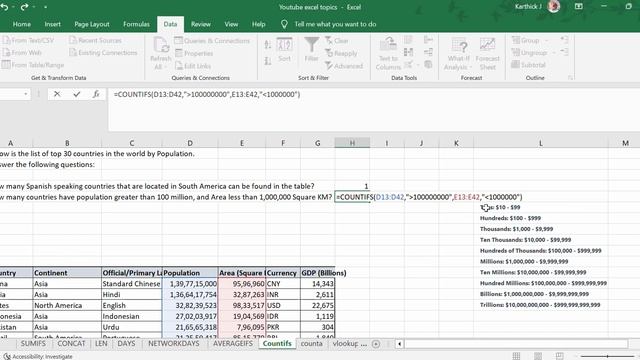
Task: Click the Undo arrow in title bar
Action: coord(5,7)
